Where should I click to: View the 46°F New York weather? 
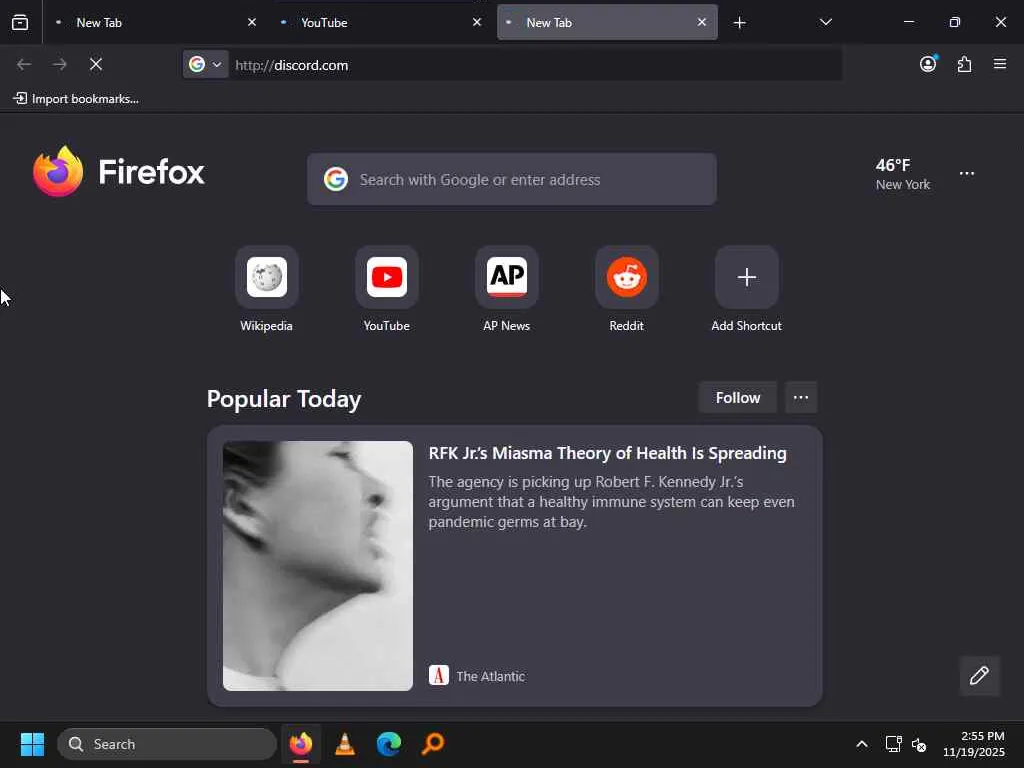tap(903, 174)
